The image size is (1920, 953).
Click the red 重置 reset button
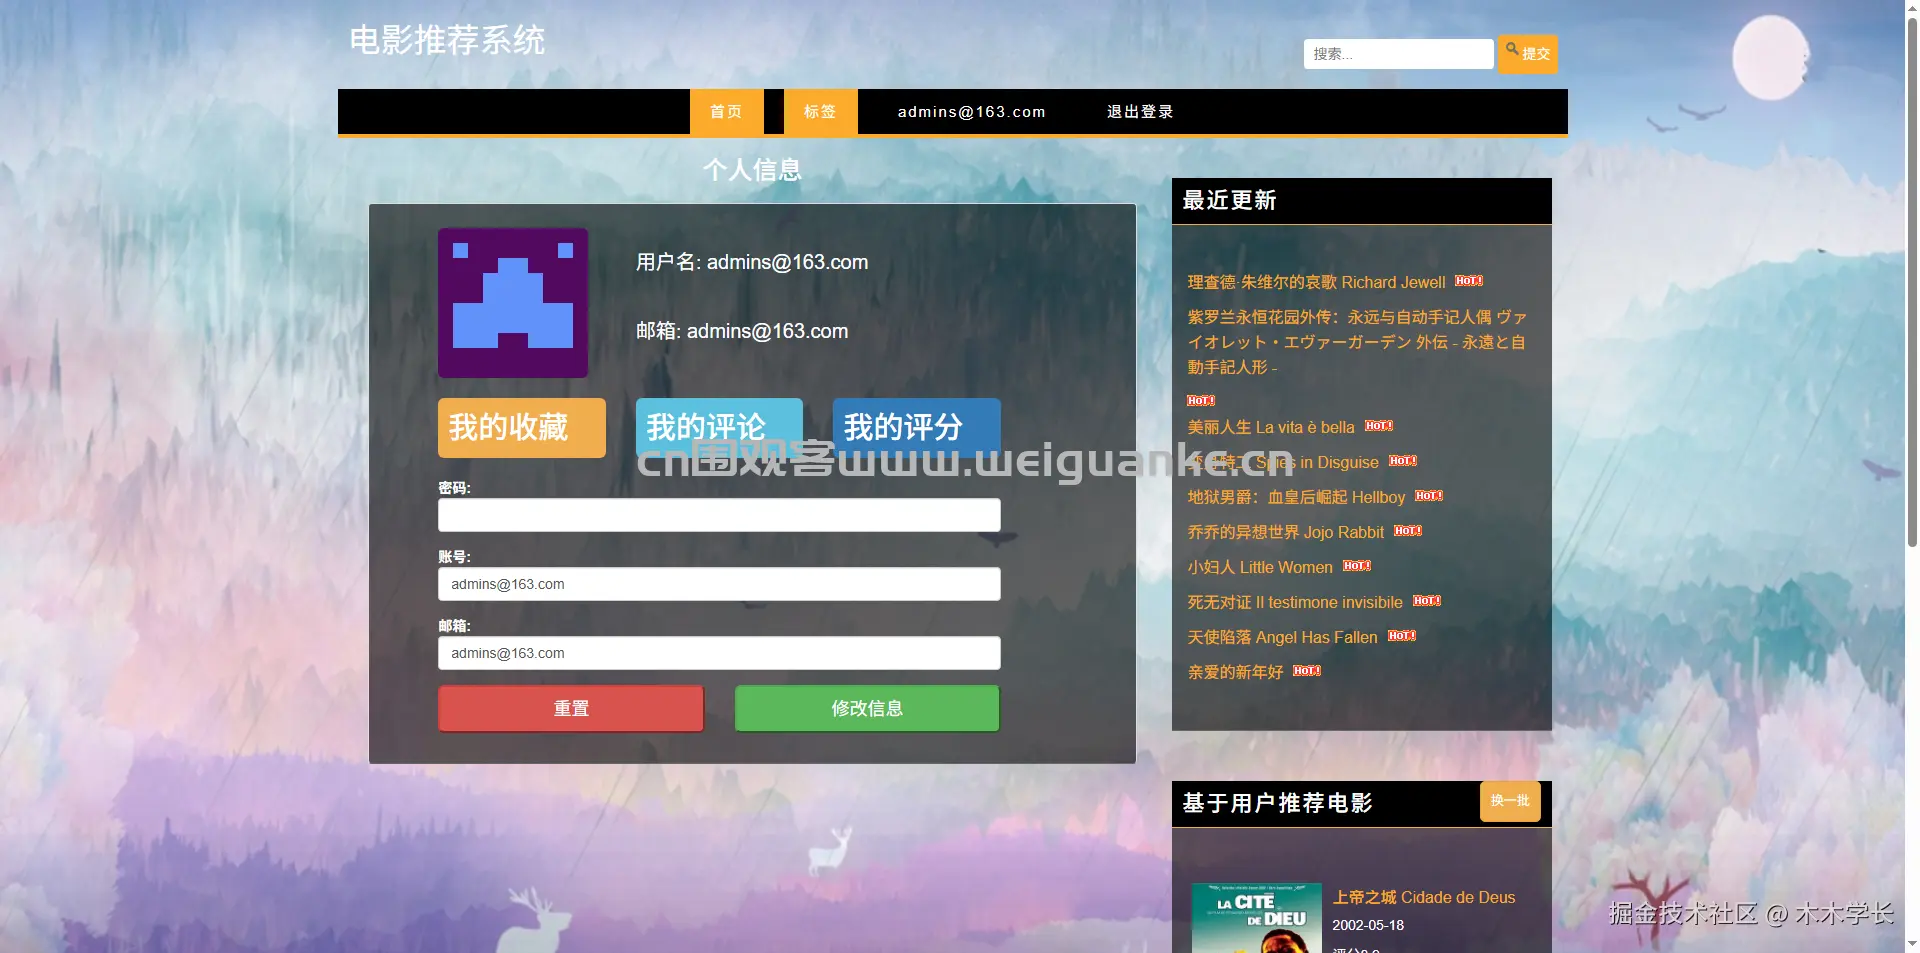[570, 708]
